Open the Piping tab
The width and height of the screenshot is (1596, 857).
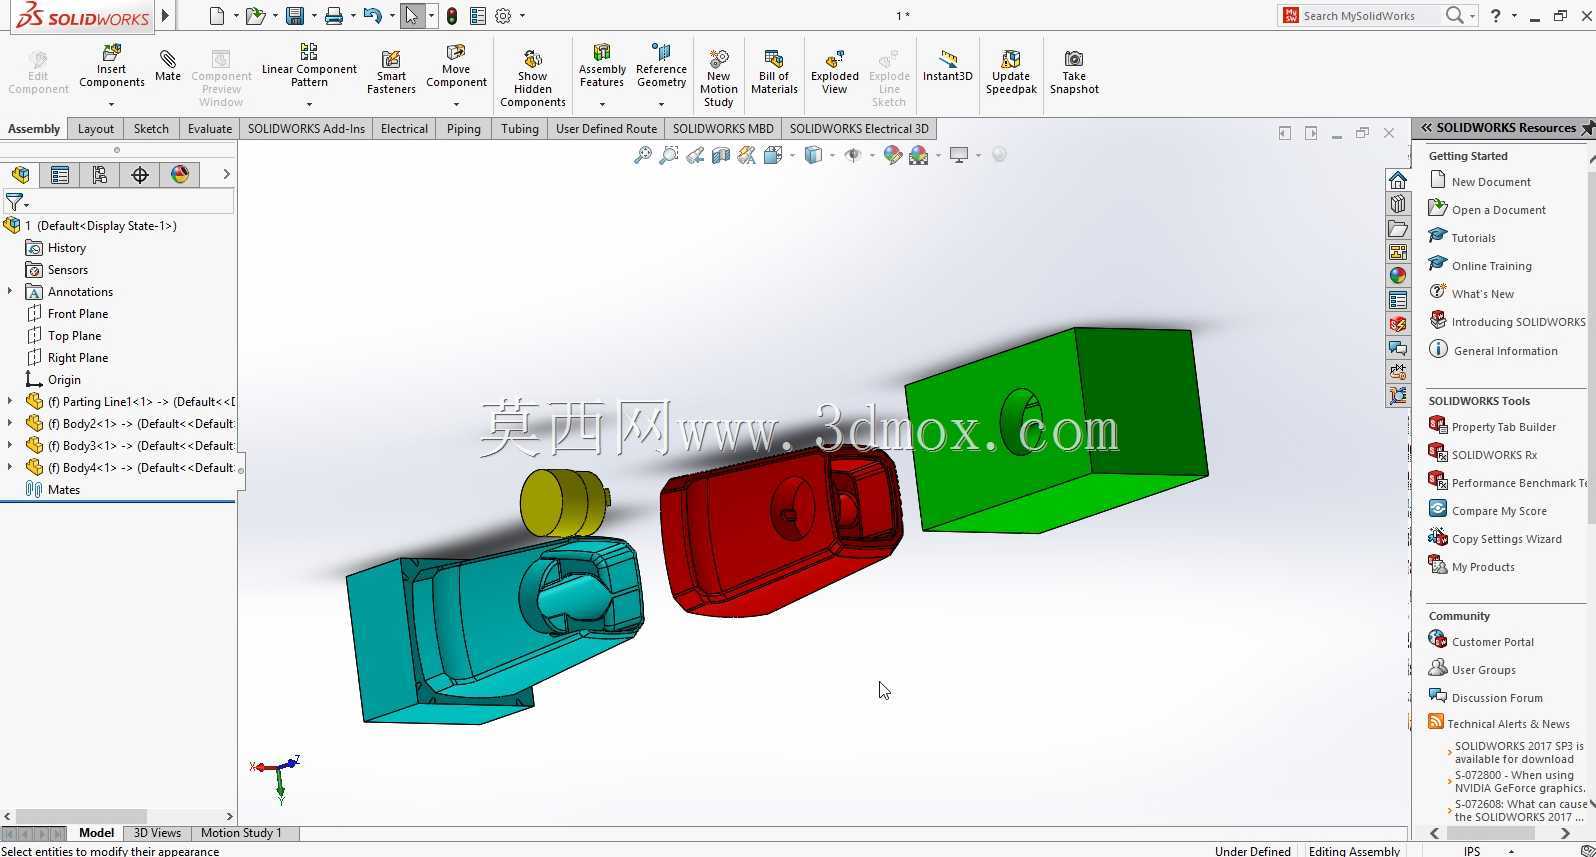click(x=463, y=129)
